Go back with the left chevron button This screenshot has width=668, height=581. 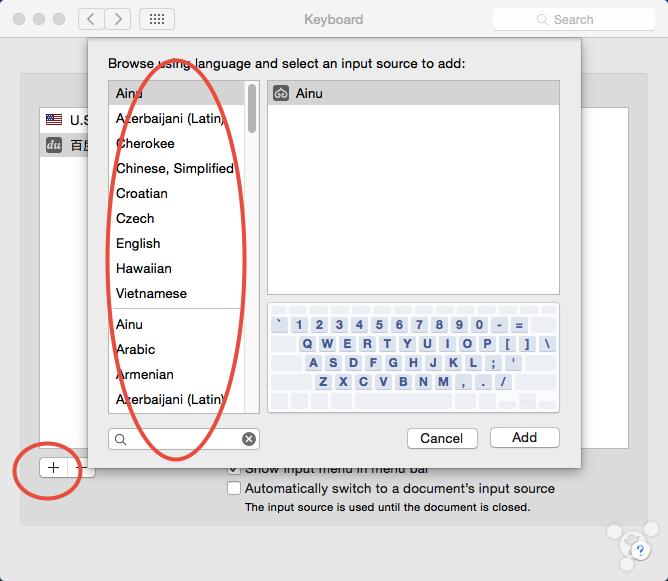point(91,19)
